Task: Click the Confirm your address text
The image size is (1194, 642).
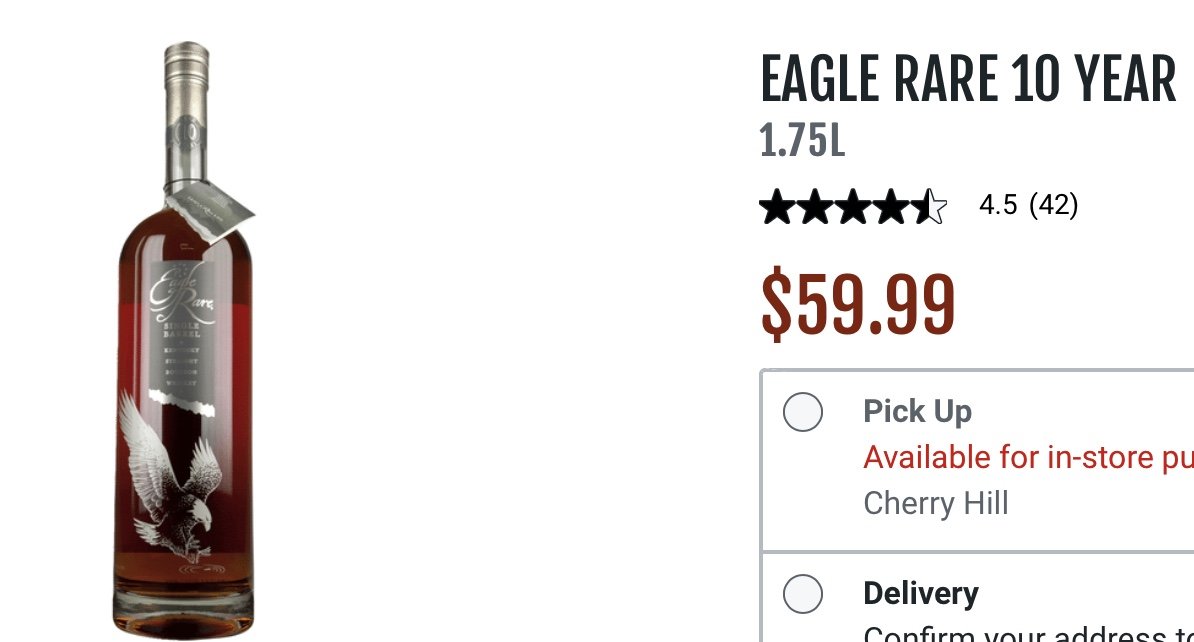Action: tap(1028, 634)
